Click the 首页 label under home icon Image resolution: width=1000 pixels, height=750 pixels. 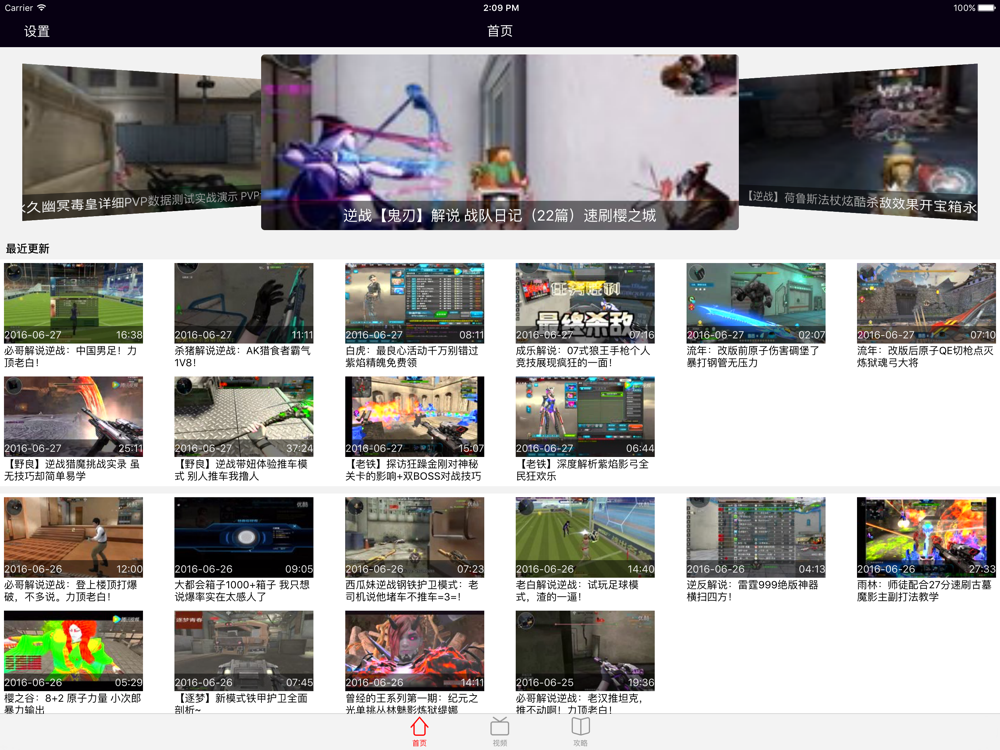(x=419, y=743)
